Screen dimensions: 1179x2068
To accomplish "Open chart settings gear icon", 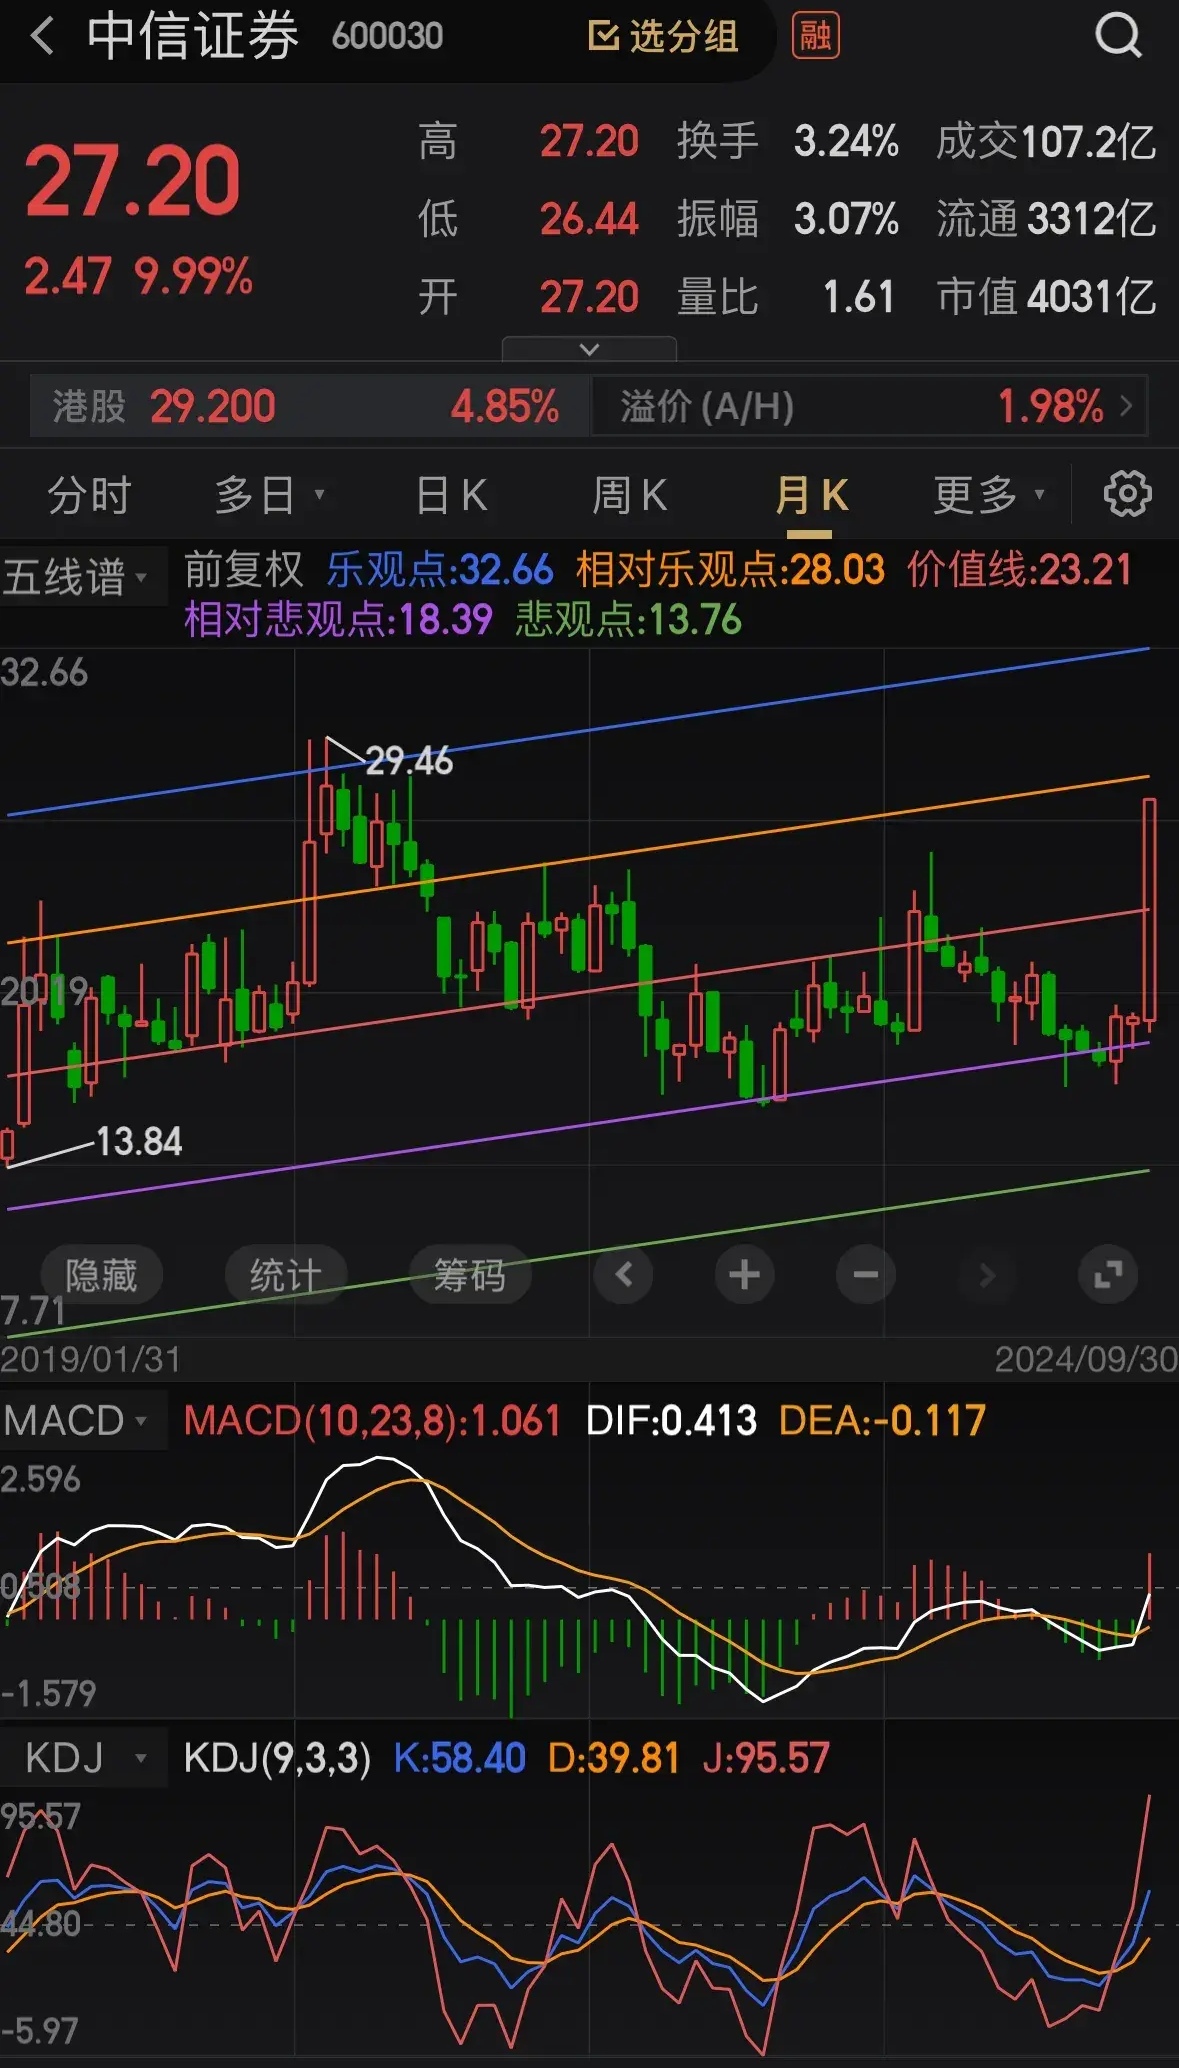I will 1127,494.
